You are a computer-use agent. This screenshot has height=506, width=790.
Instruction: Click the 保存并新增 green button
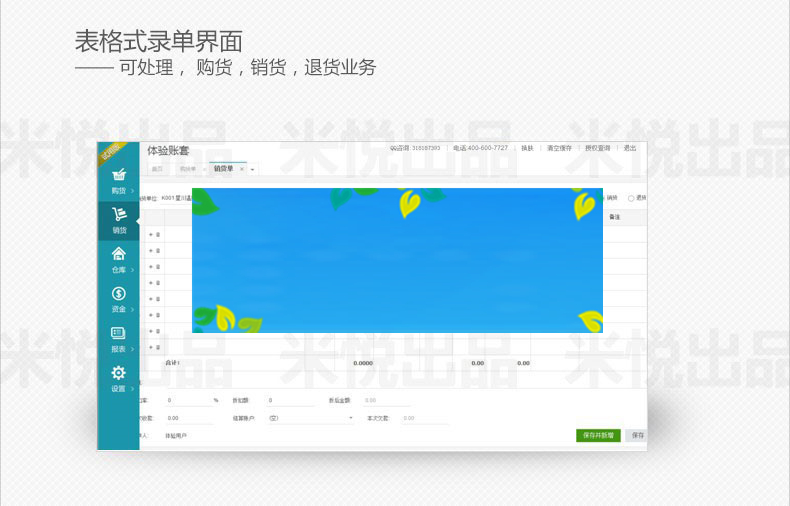point(598,436)
